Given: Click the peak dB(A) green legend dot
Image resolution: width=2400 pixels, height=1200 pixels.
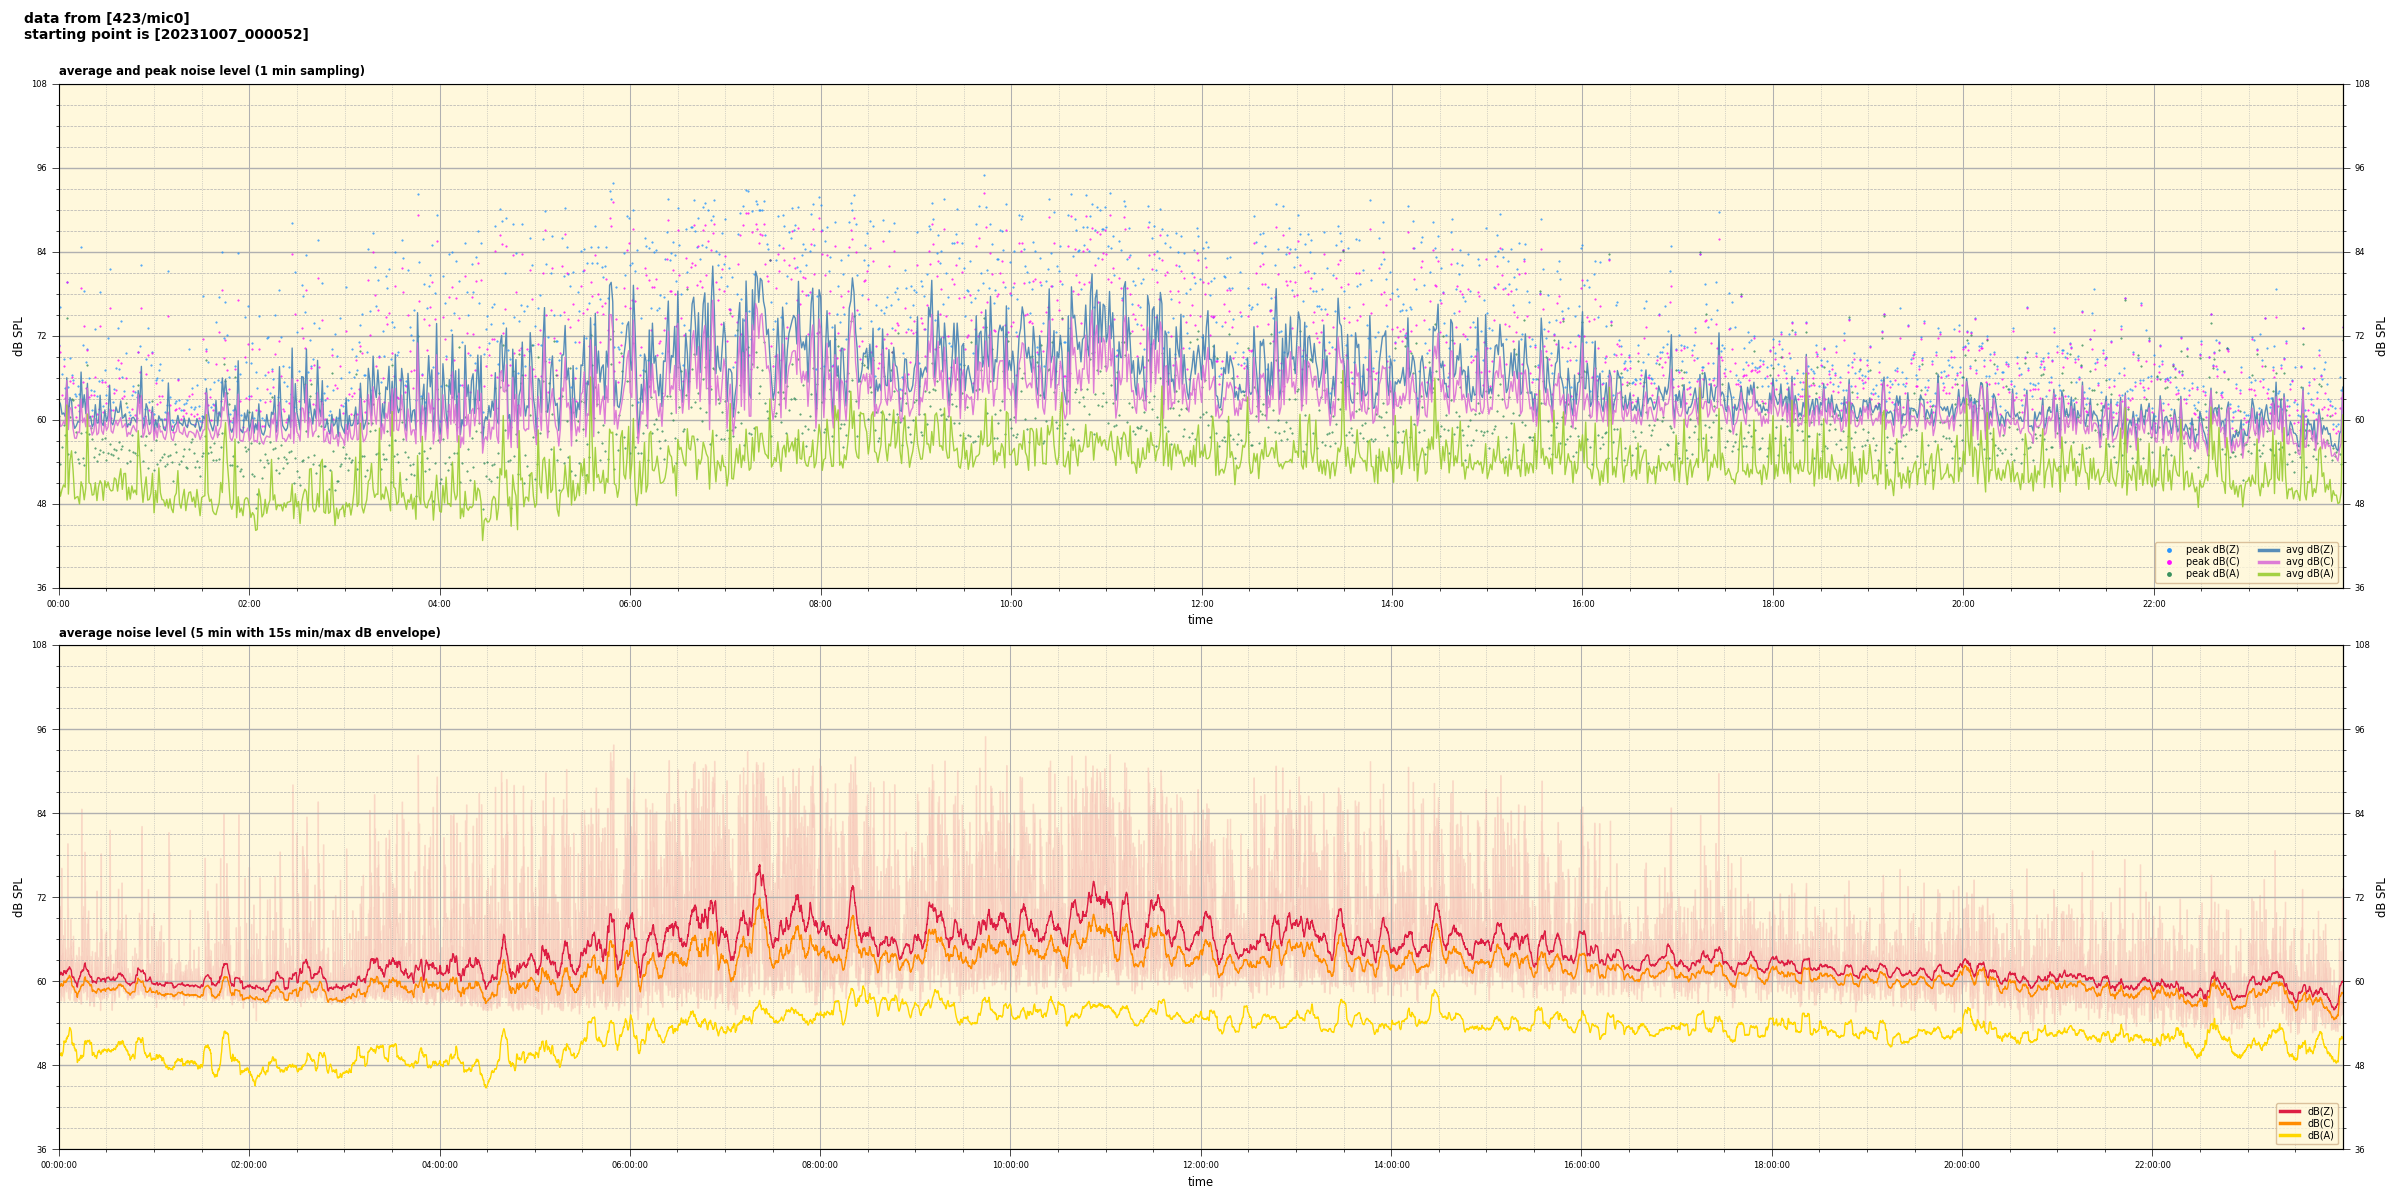Looking at the screenshot, I should 2169,574.
